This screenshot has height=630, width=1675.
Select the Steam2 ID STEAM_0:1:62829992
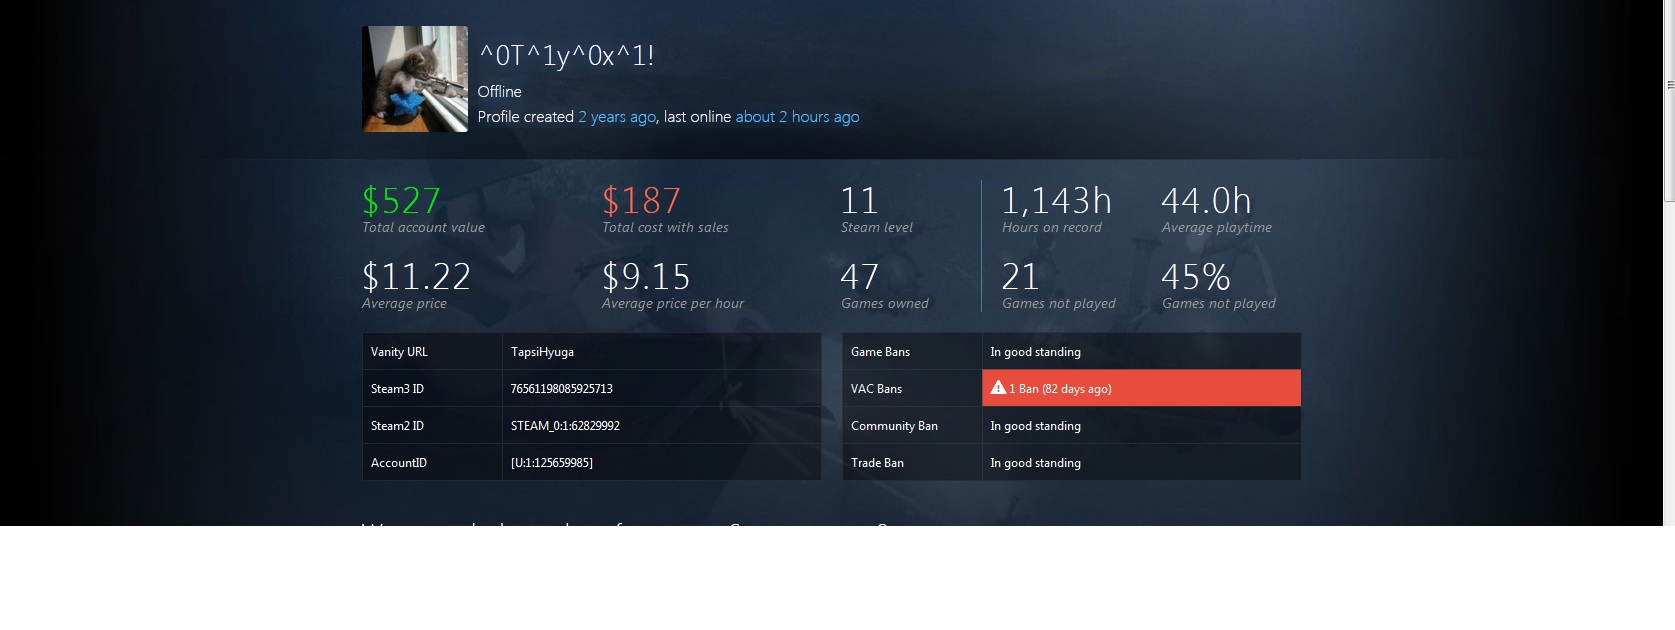click(565, 426)
